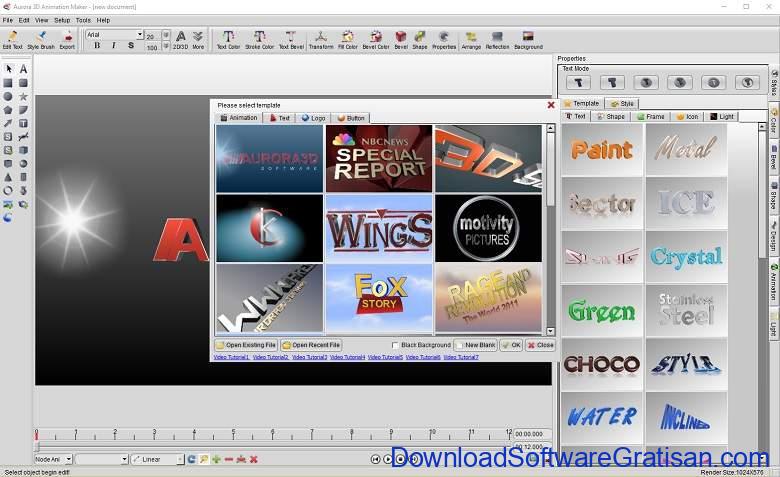Click the font size 20 stepper
This screenshot has height=477, width=780.
[166, 35]
